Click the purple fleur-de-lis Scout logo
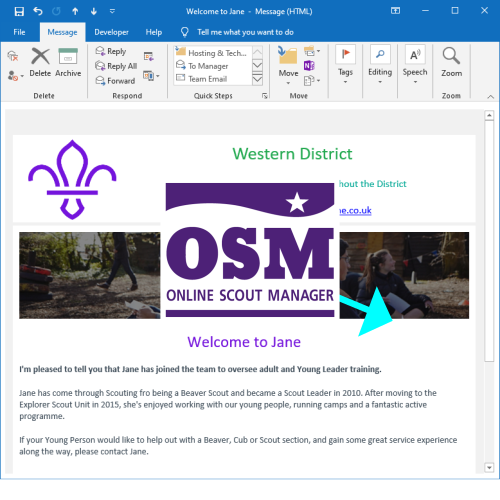Viewport: 500px width, 500px height. [x=72, y=179]
